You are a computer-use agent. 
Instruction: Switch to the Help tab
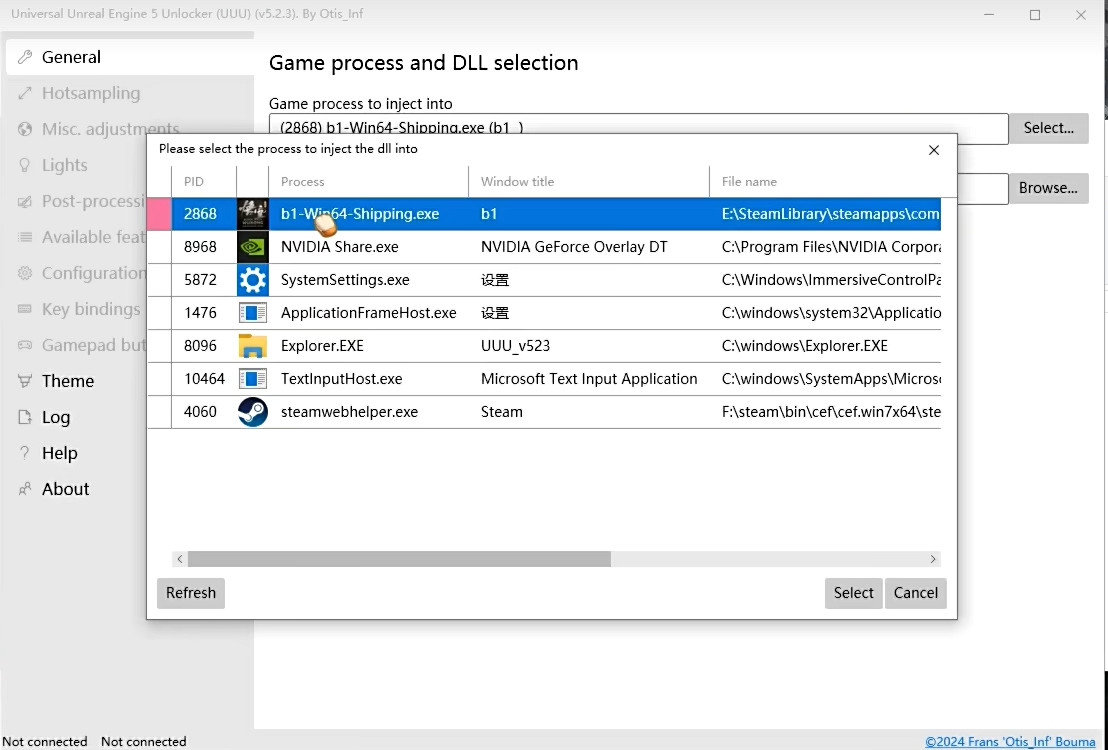point(59,453)
